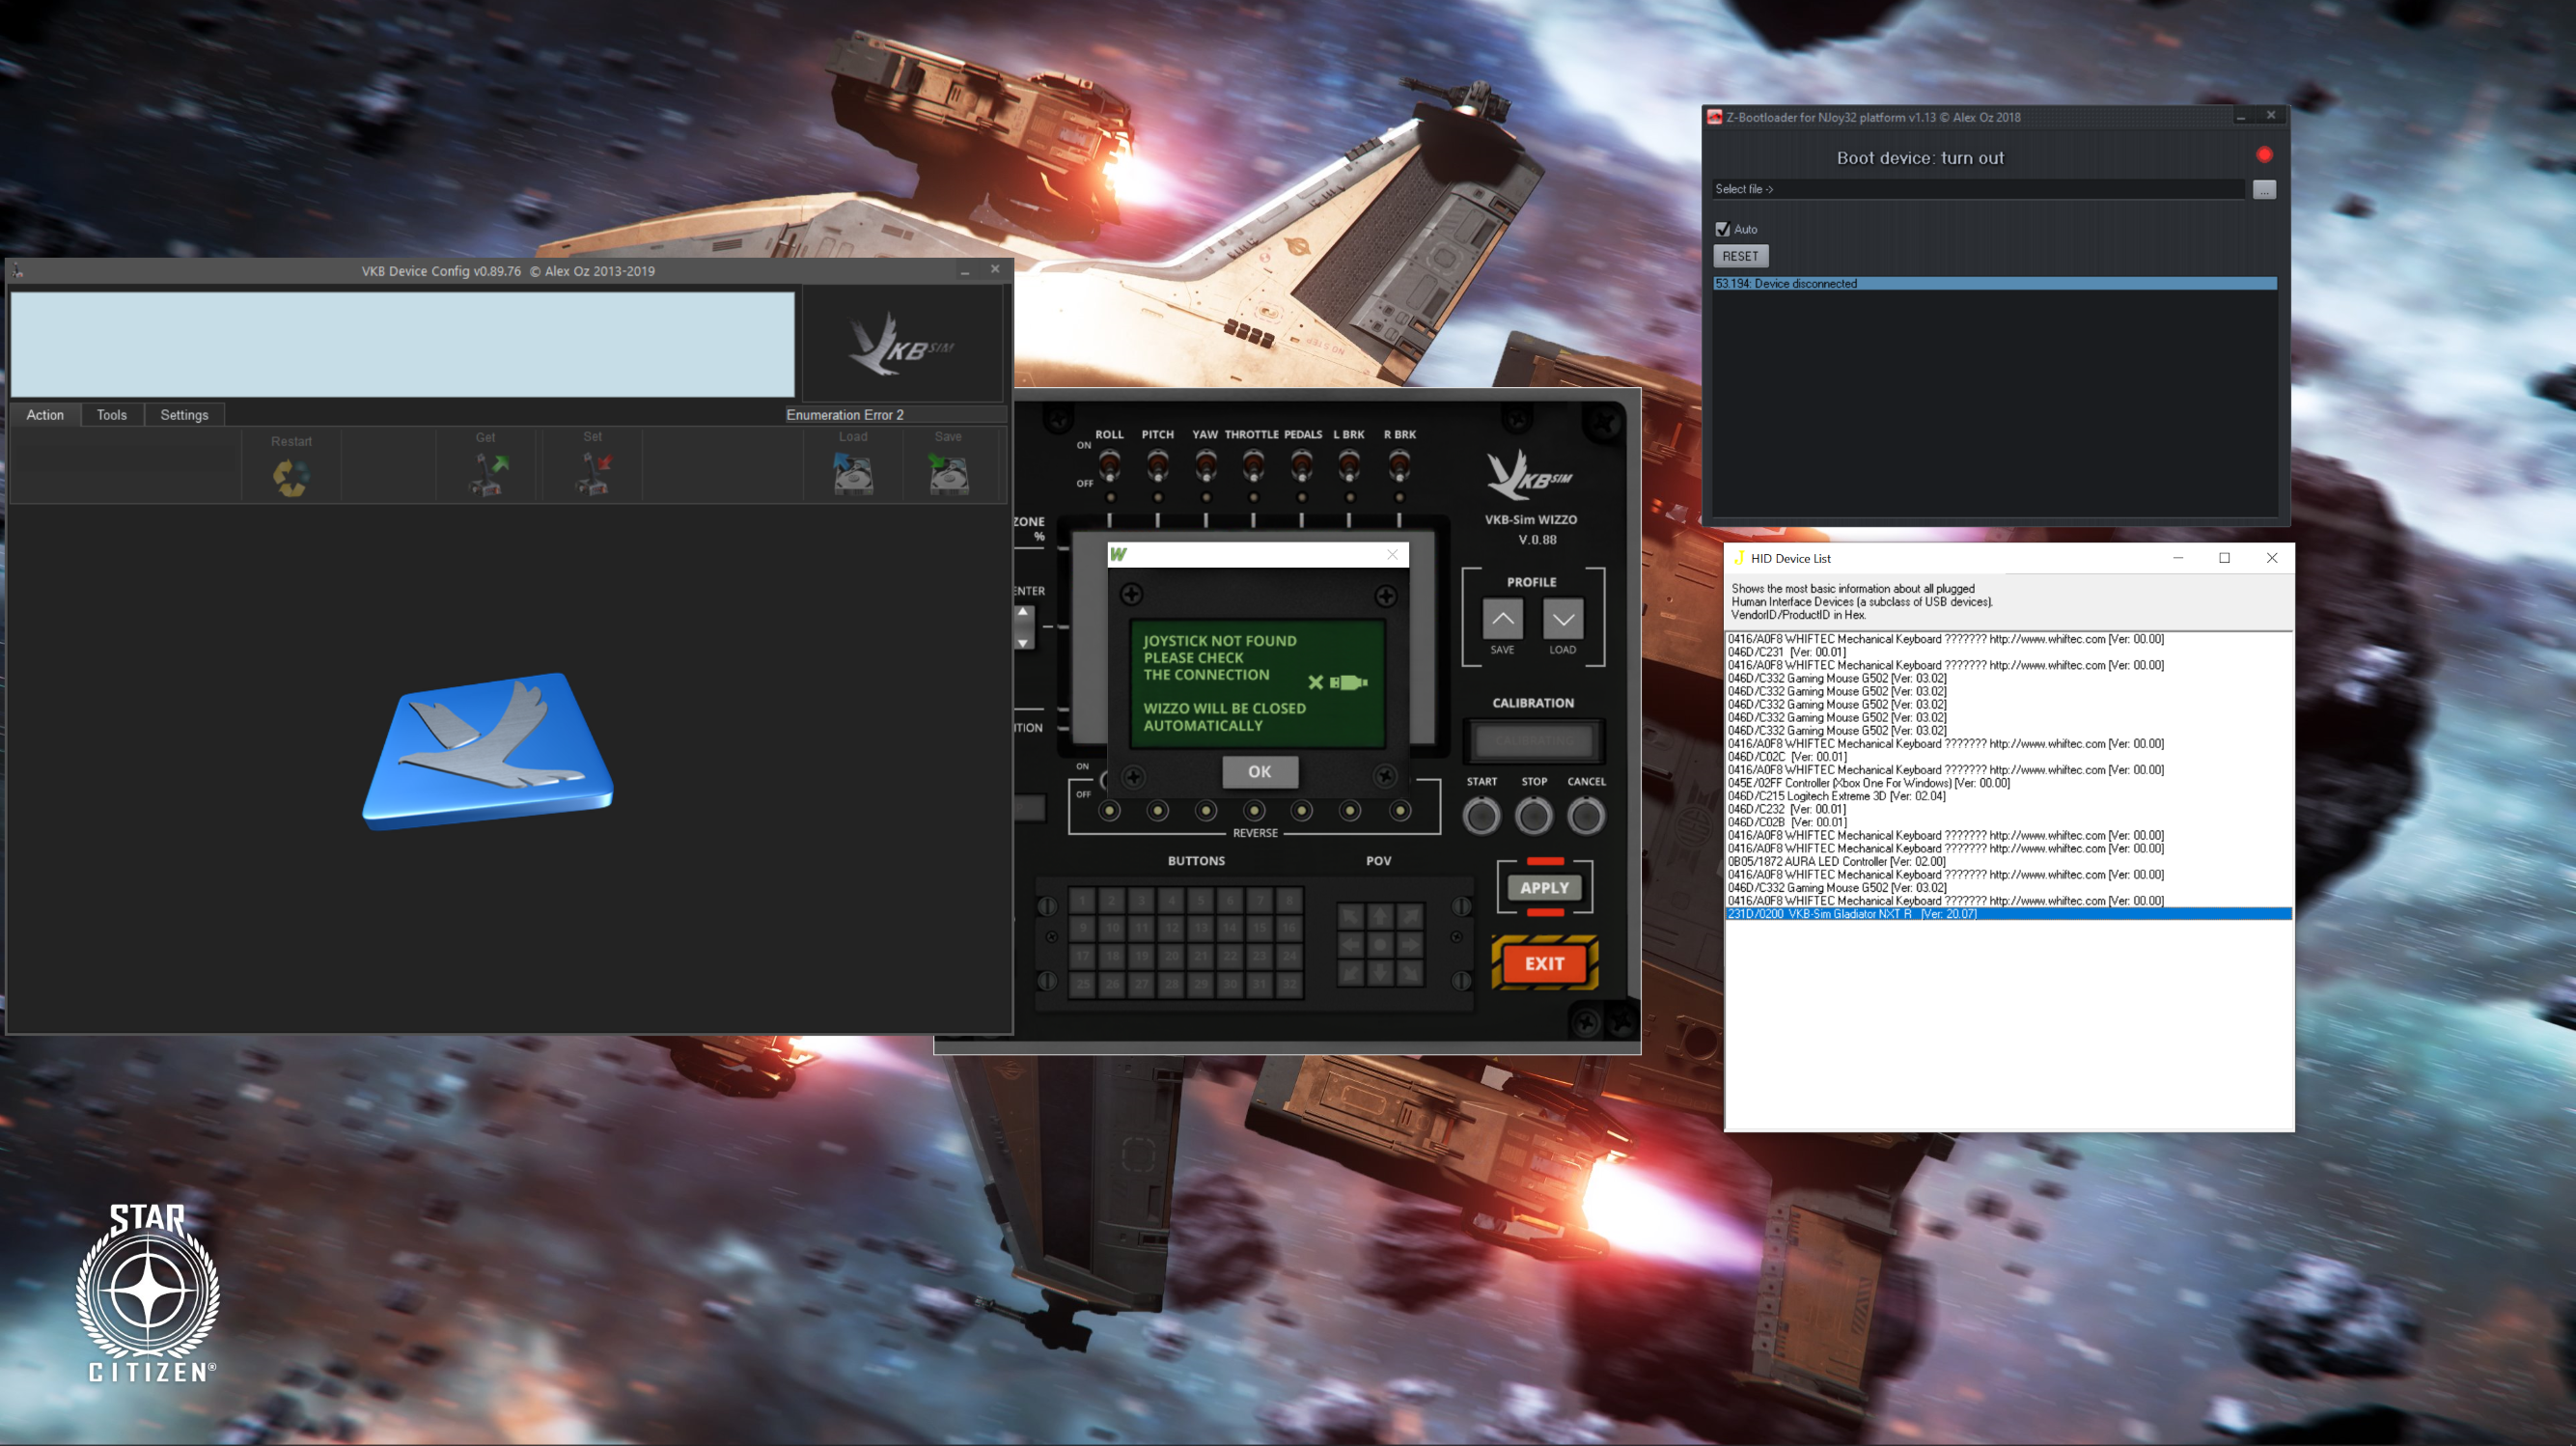Click the Set joystick icon
2576x1446 pixels.
coord(594,474)
